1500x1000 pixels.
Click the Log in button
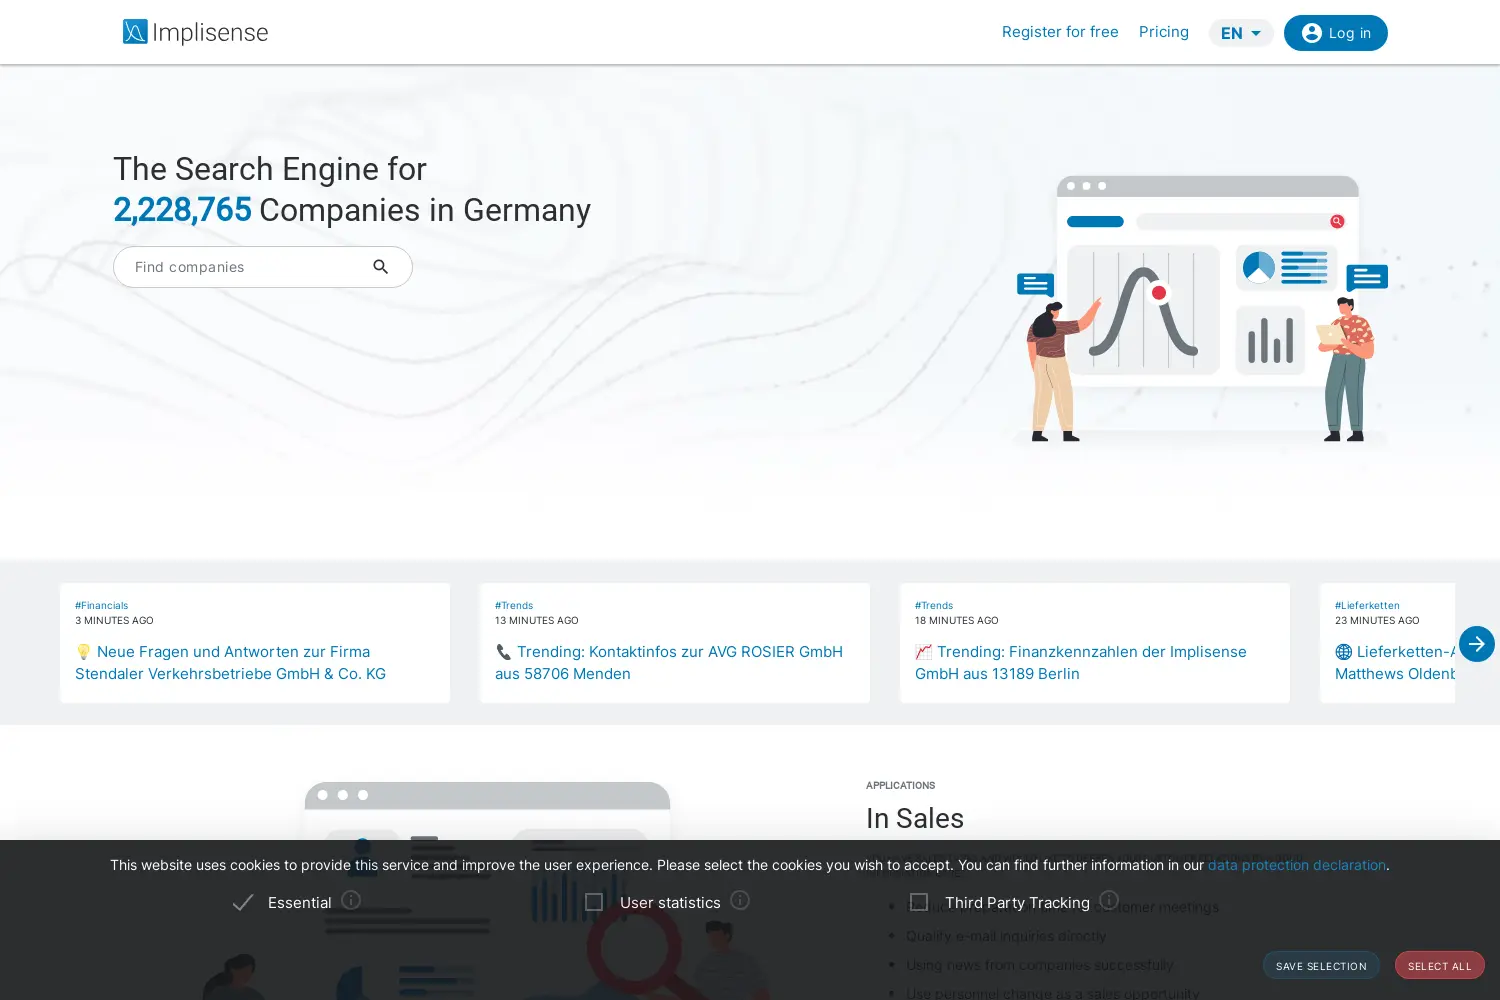1336,33
